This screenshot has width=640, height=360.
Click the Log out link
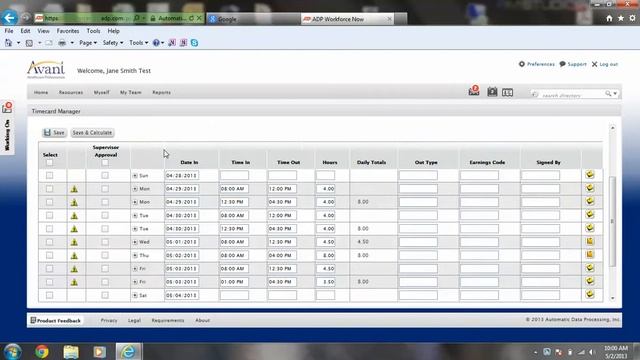[x=605, y=64]
